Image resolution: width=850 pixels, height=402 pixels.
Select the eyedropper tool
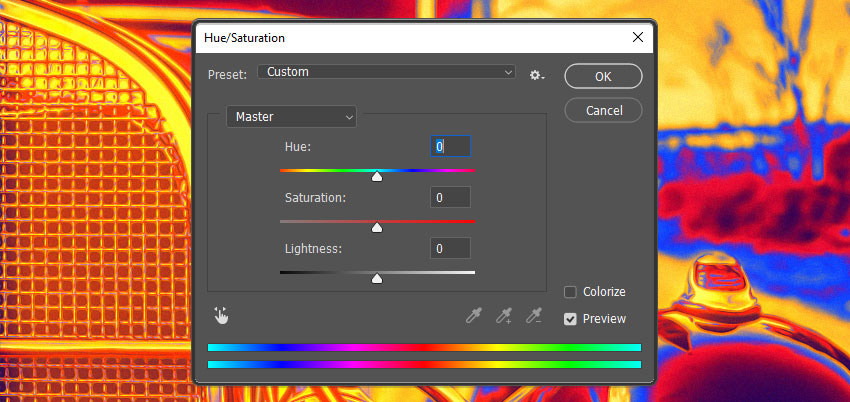tap(474, 316)
